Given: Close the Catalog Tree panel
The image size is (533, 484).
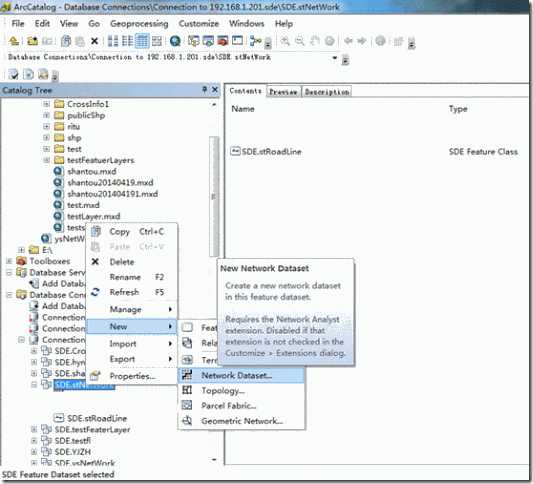Looking at the screenshot, I should click(215, 89).
